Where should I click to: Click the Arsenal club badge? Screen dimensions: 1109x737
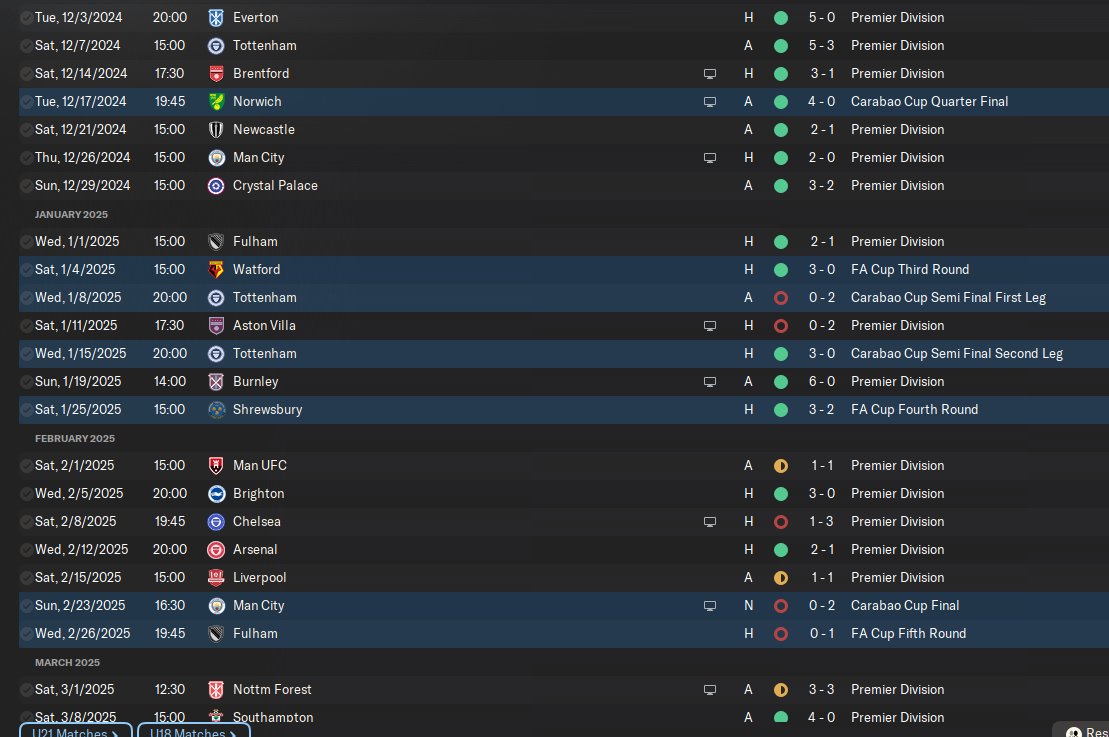tap(216, 550)
